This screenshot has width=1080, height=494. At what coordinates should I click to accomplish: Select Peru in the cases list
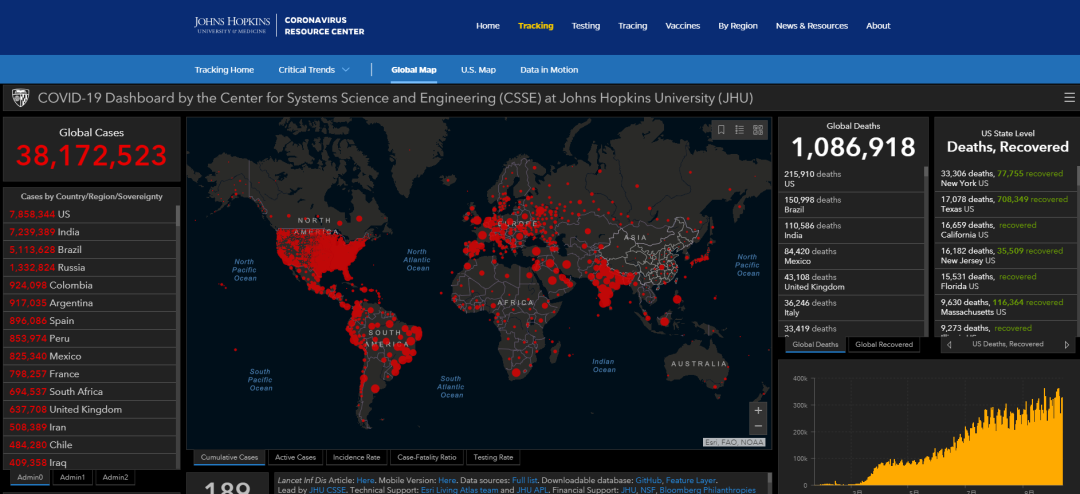pos(90,338)
